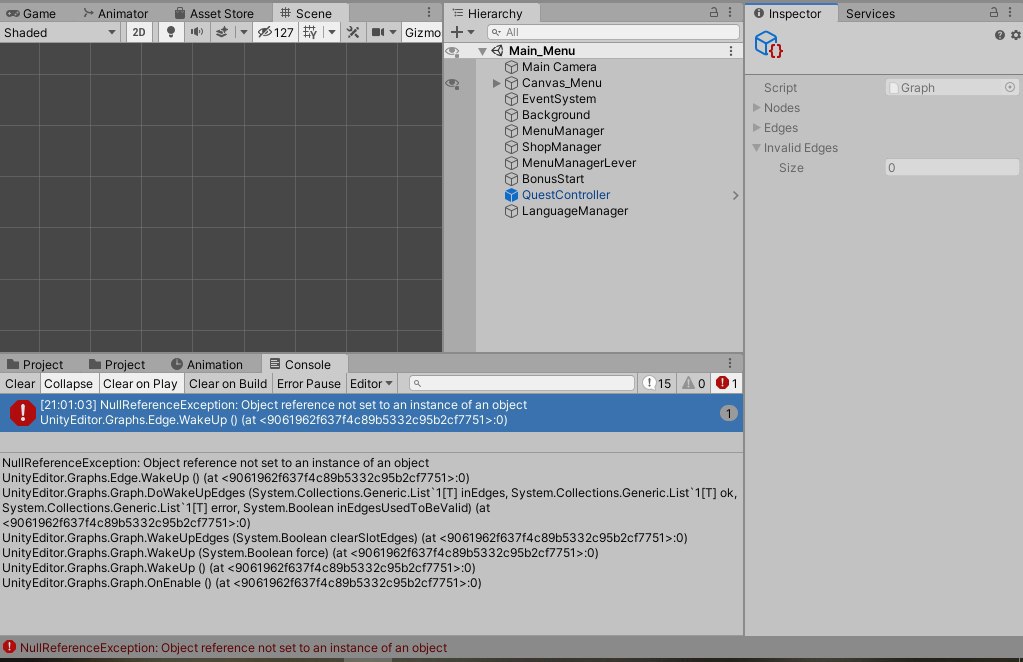Click the Script field object picker
The width and height of the screenshot is (1023, 662).
coord(1010,87)
